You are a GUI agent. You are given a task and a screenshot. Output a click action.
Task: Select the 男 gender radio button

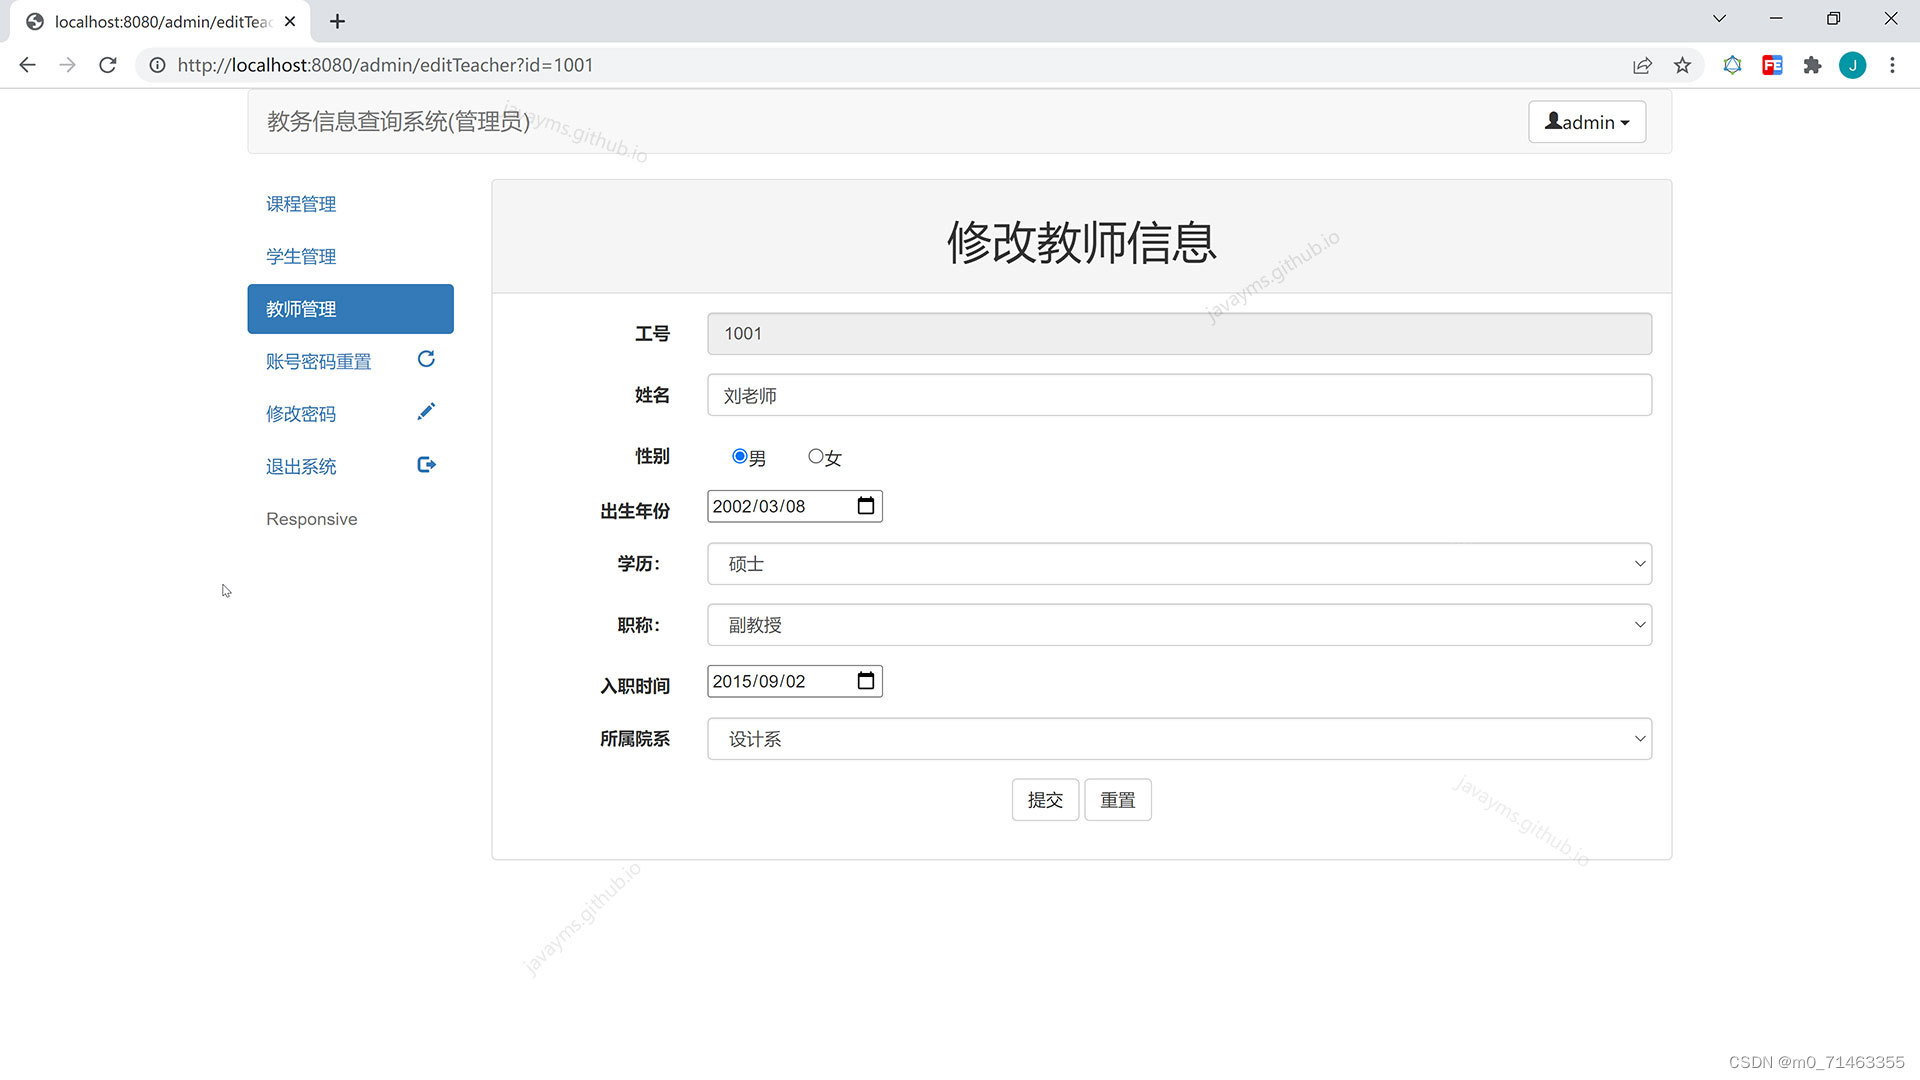pyautogui.click(x=740, y=456)
